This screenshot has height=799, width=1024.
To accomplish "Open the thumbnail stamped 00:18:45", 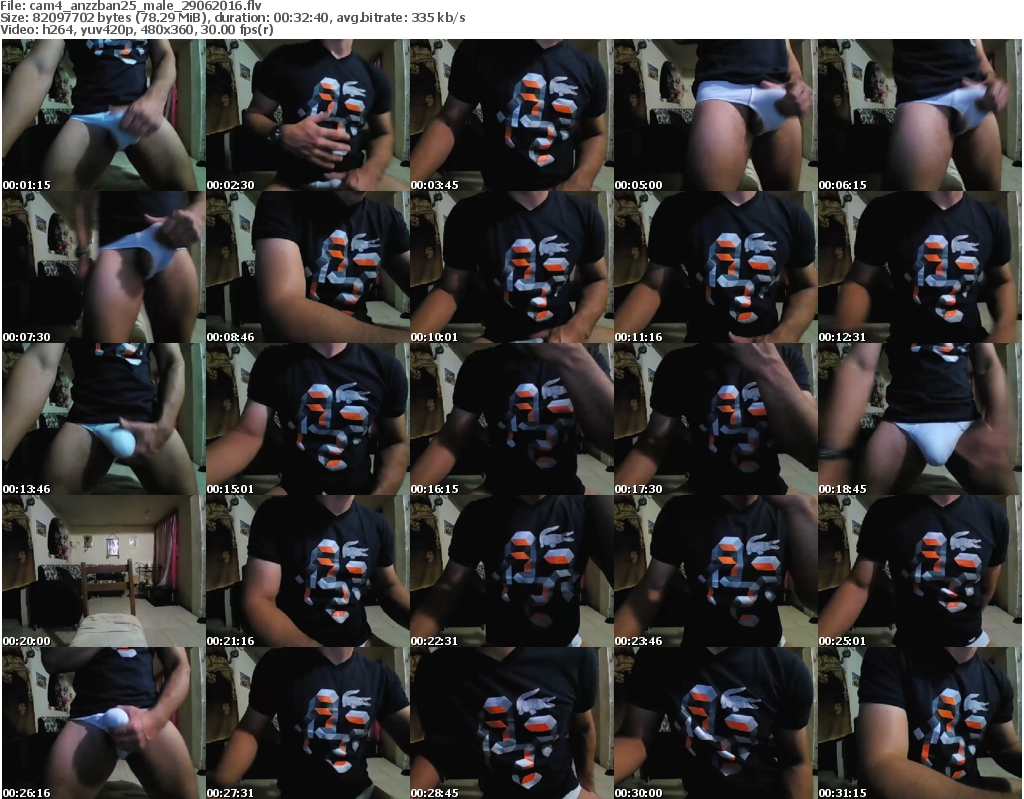I will click(x=920, y=419).
